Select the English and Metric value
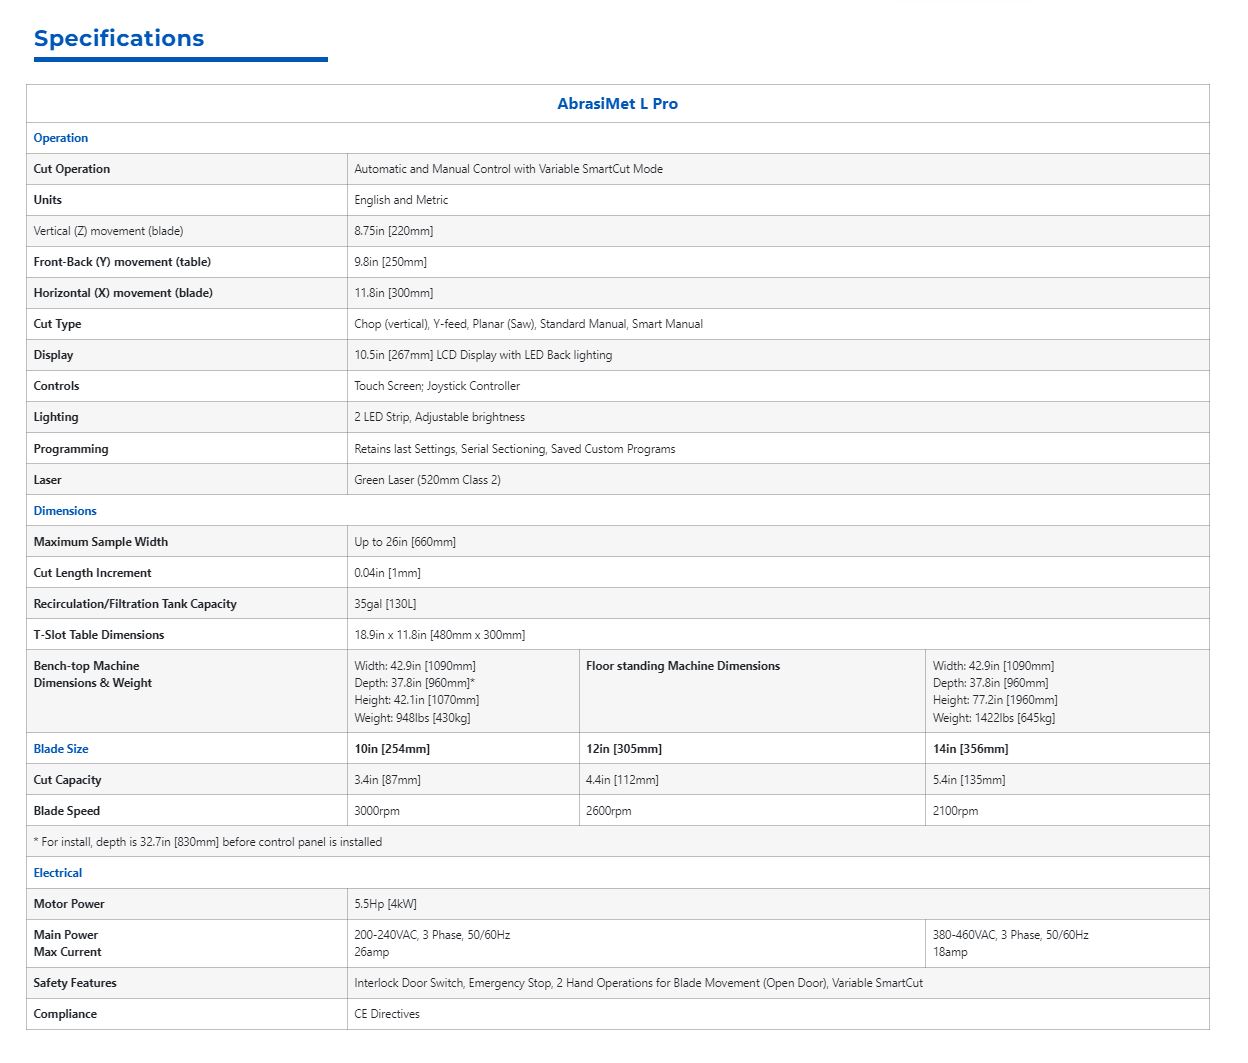1248x1063 pixels. 401,200
